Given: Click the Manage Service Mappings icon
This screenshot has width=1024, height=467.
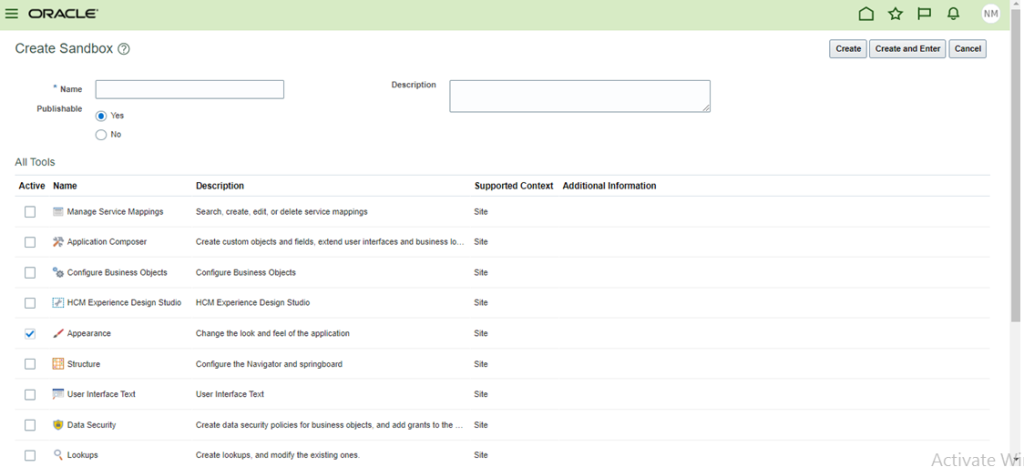Looking at the screenshot, I should (x=58, y=212).
